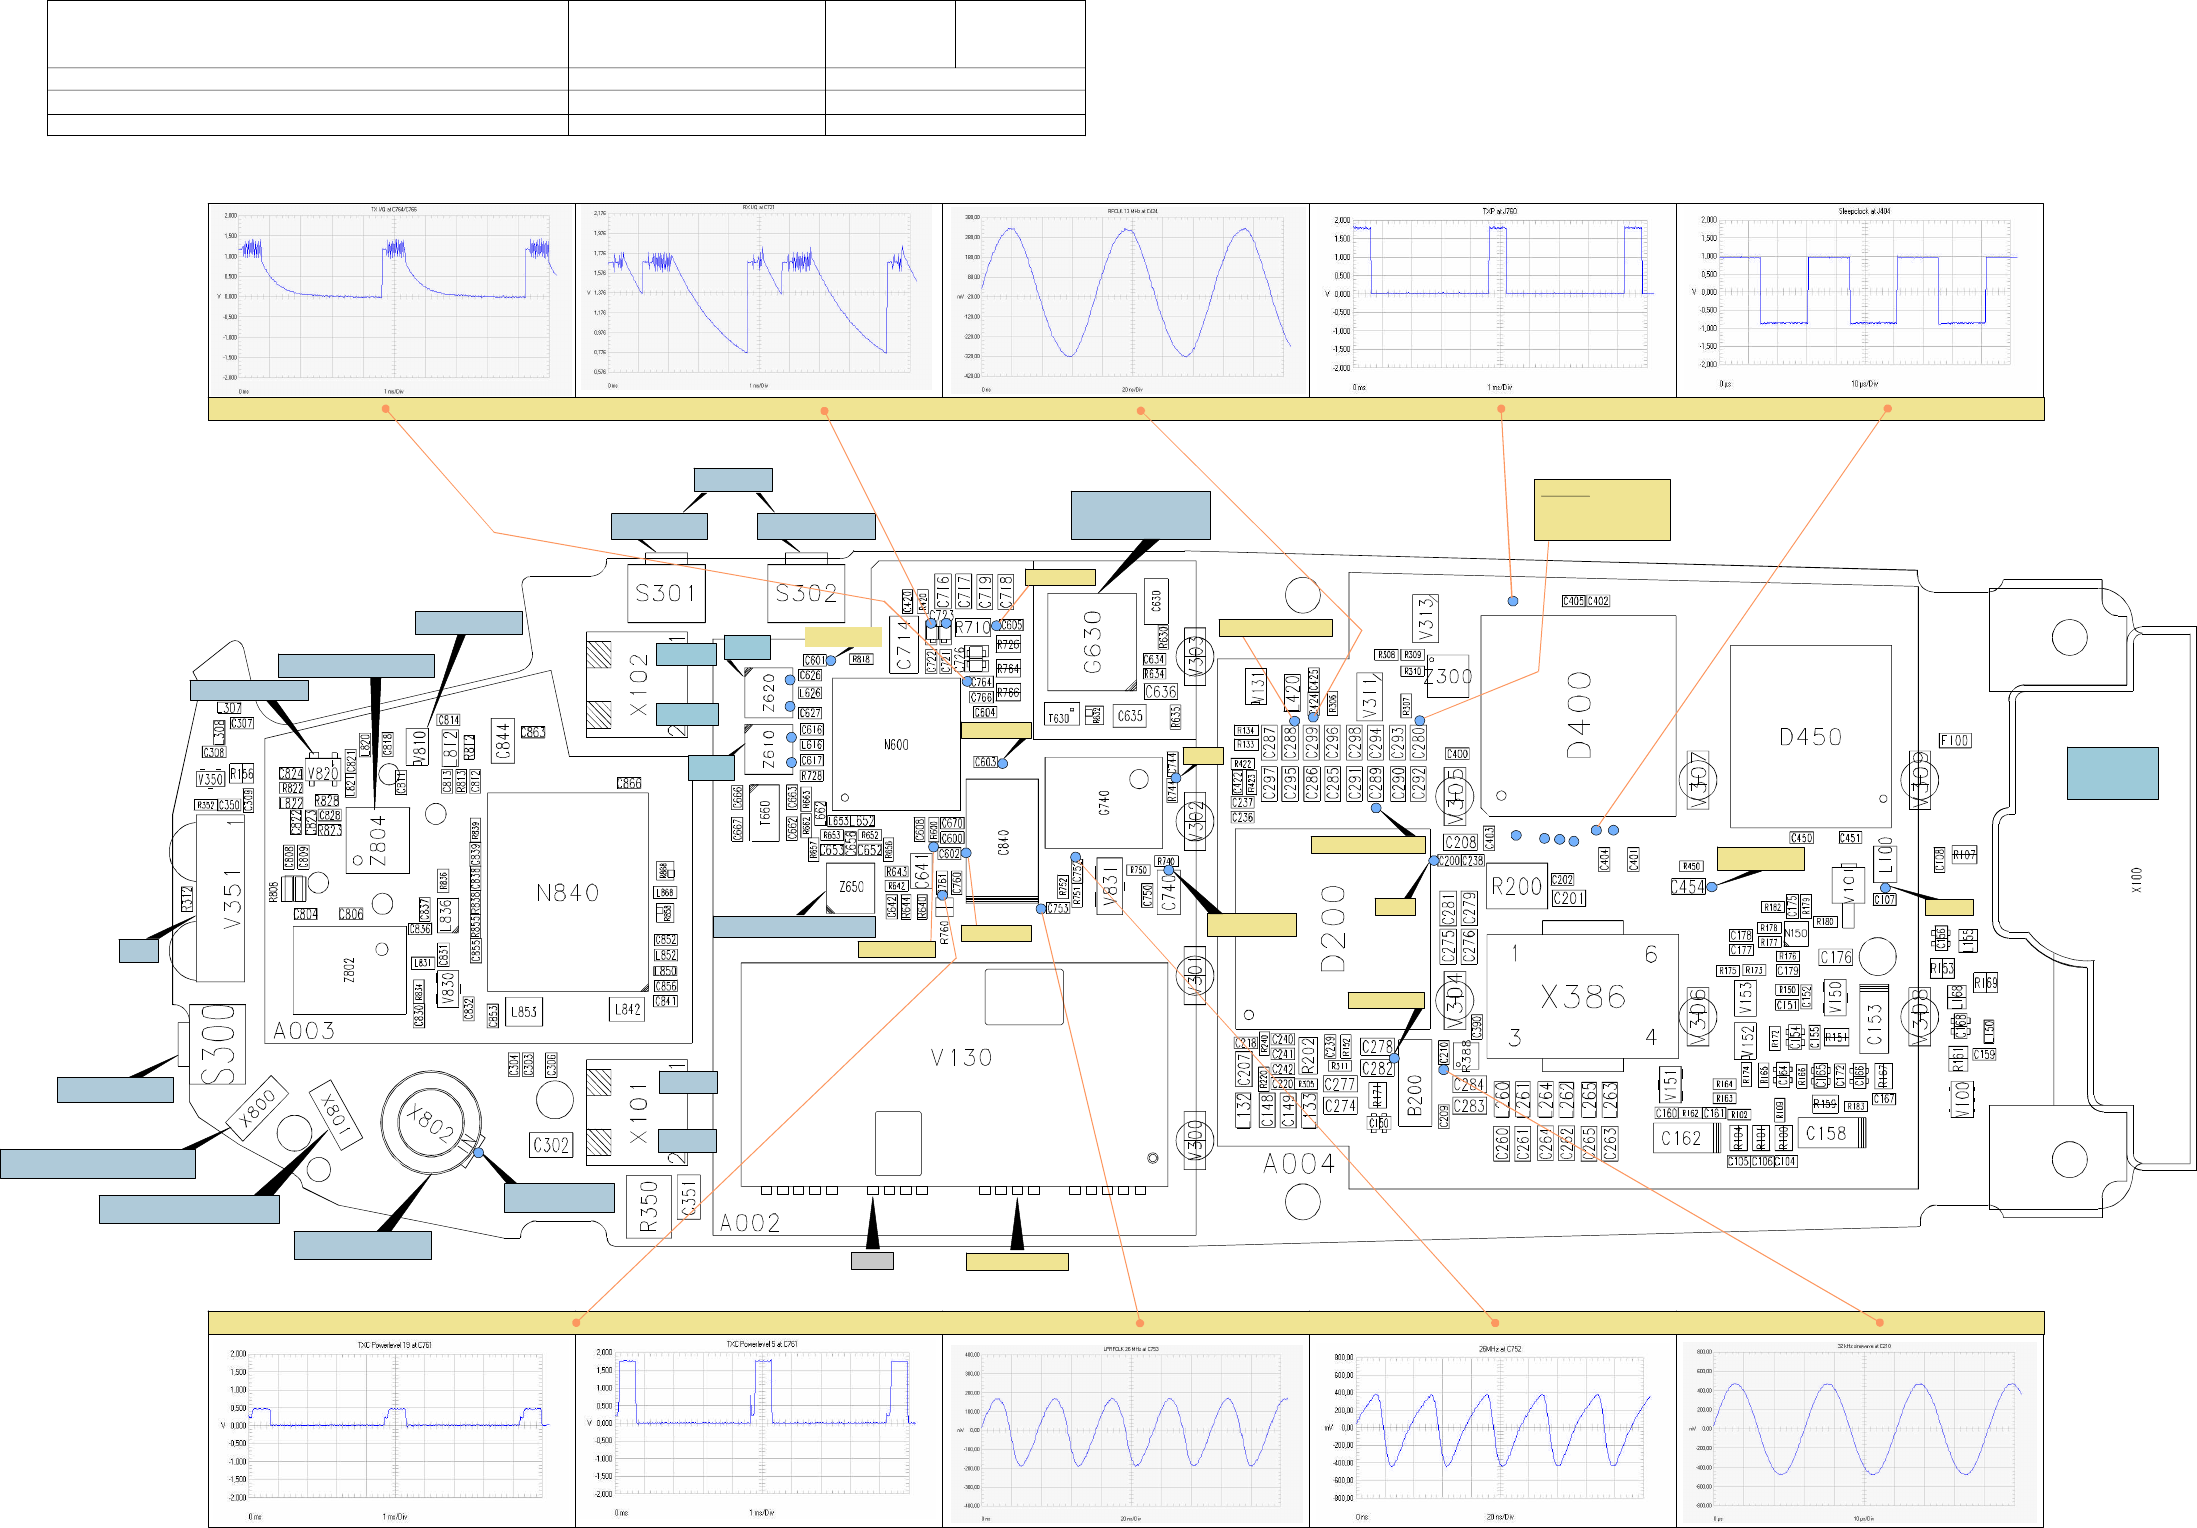Click the N840 chip on the board
Screen dimensions: 2197x1528
point(567,892)
